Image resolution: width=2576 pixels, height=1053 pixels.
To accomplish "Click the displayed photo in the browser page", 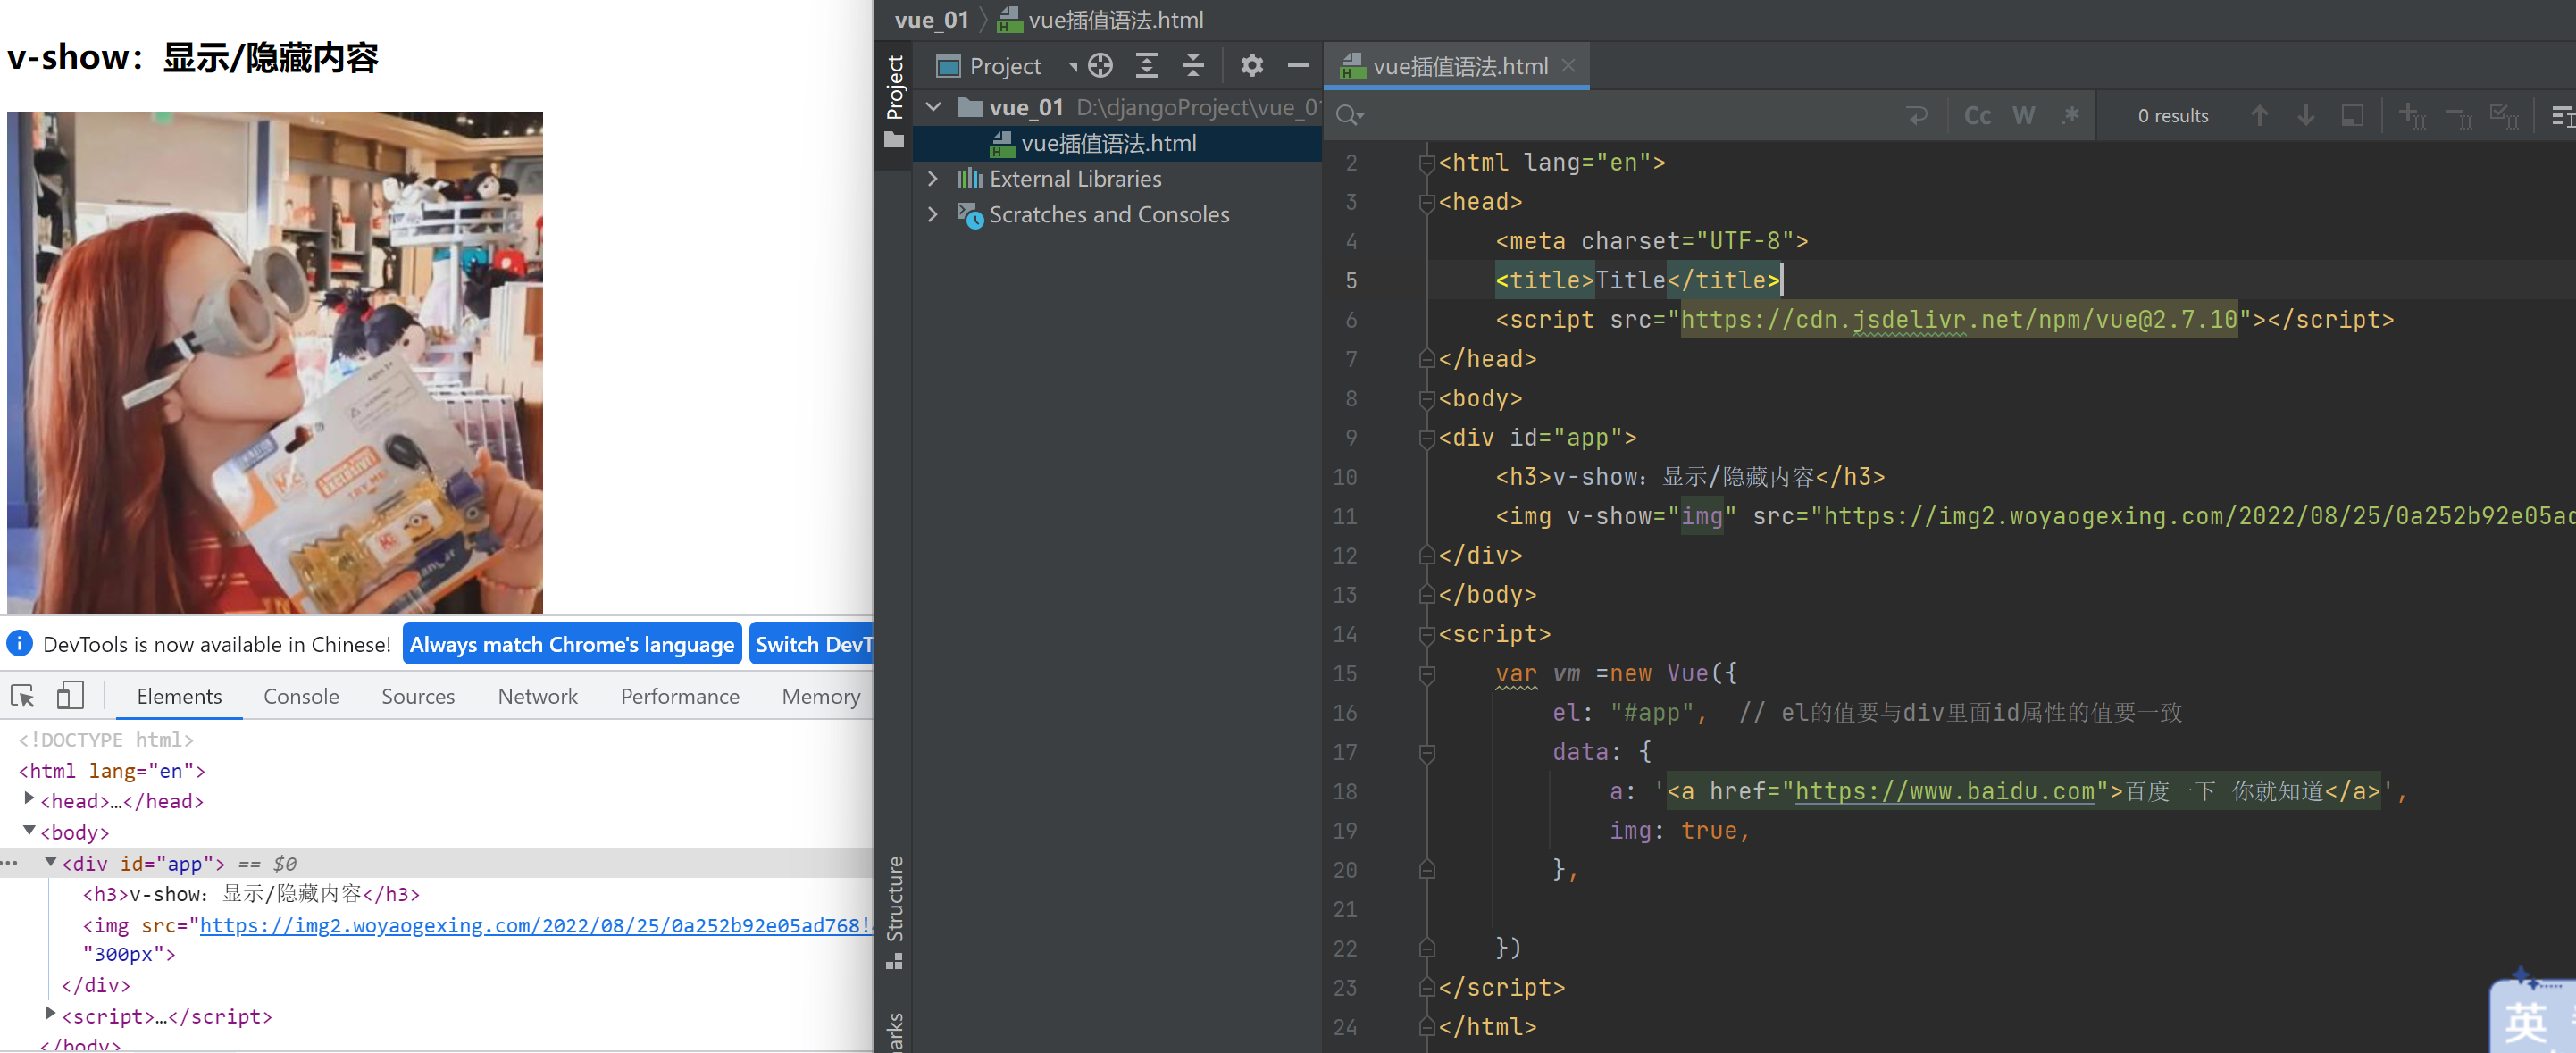I will click(x=275, y=363).
